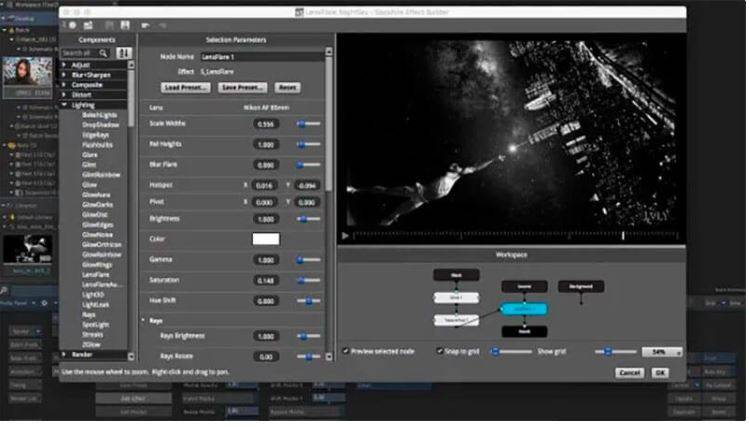Click the sort components icon beside search
This screenshot has height=427, width=749.
point(124,52)
